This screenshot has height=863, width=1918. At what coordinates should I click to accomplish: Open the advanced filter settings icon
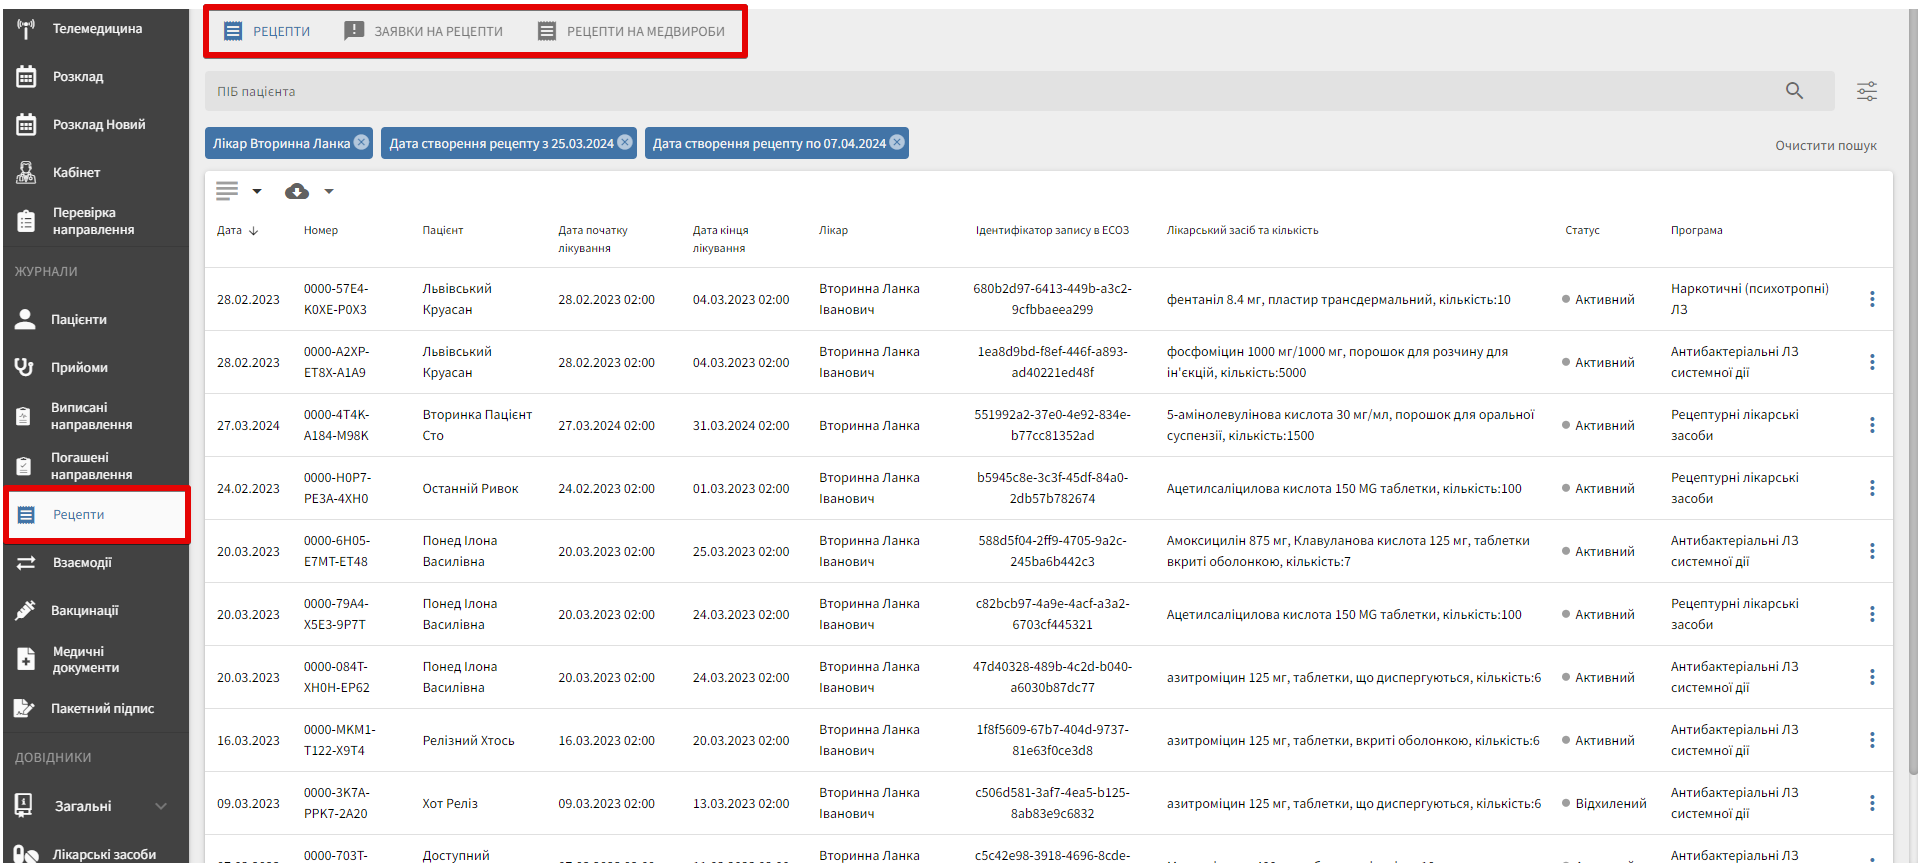[x=1866, y=92]
